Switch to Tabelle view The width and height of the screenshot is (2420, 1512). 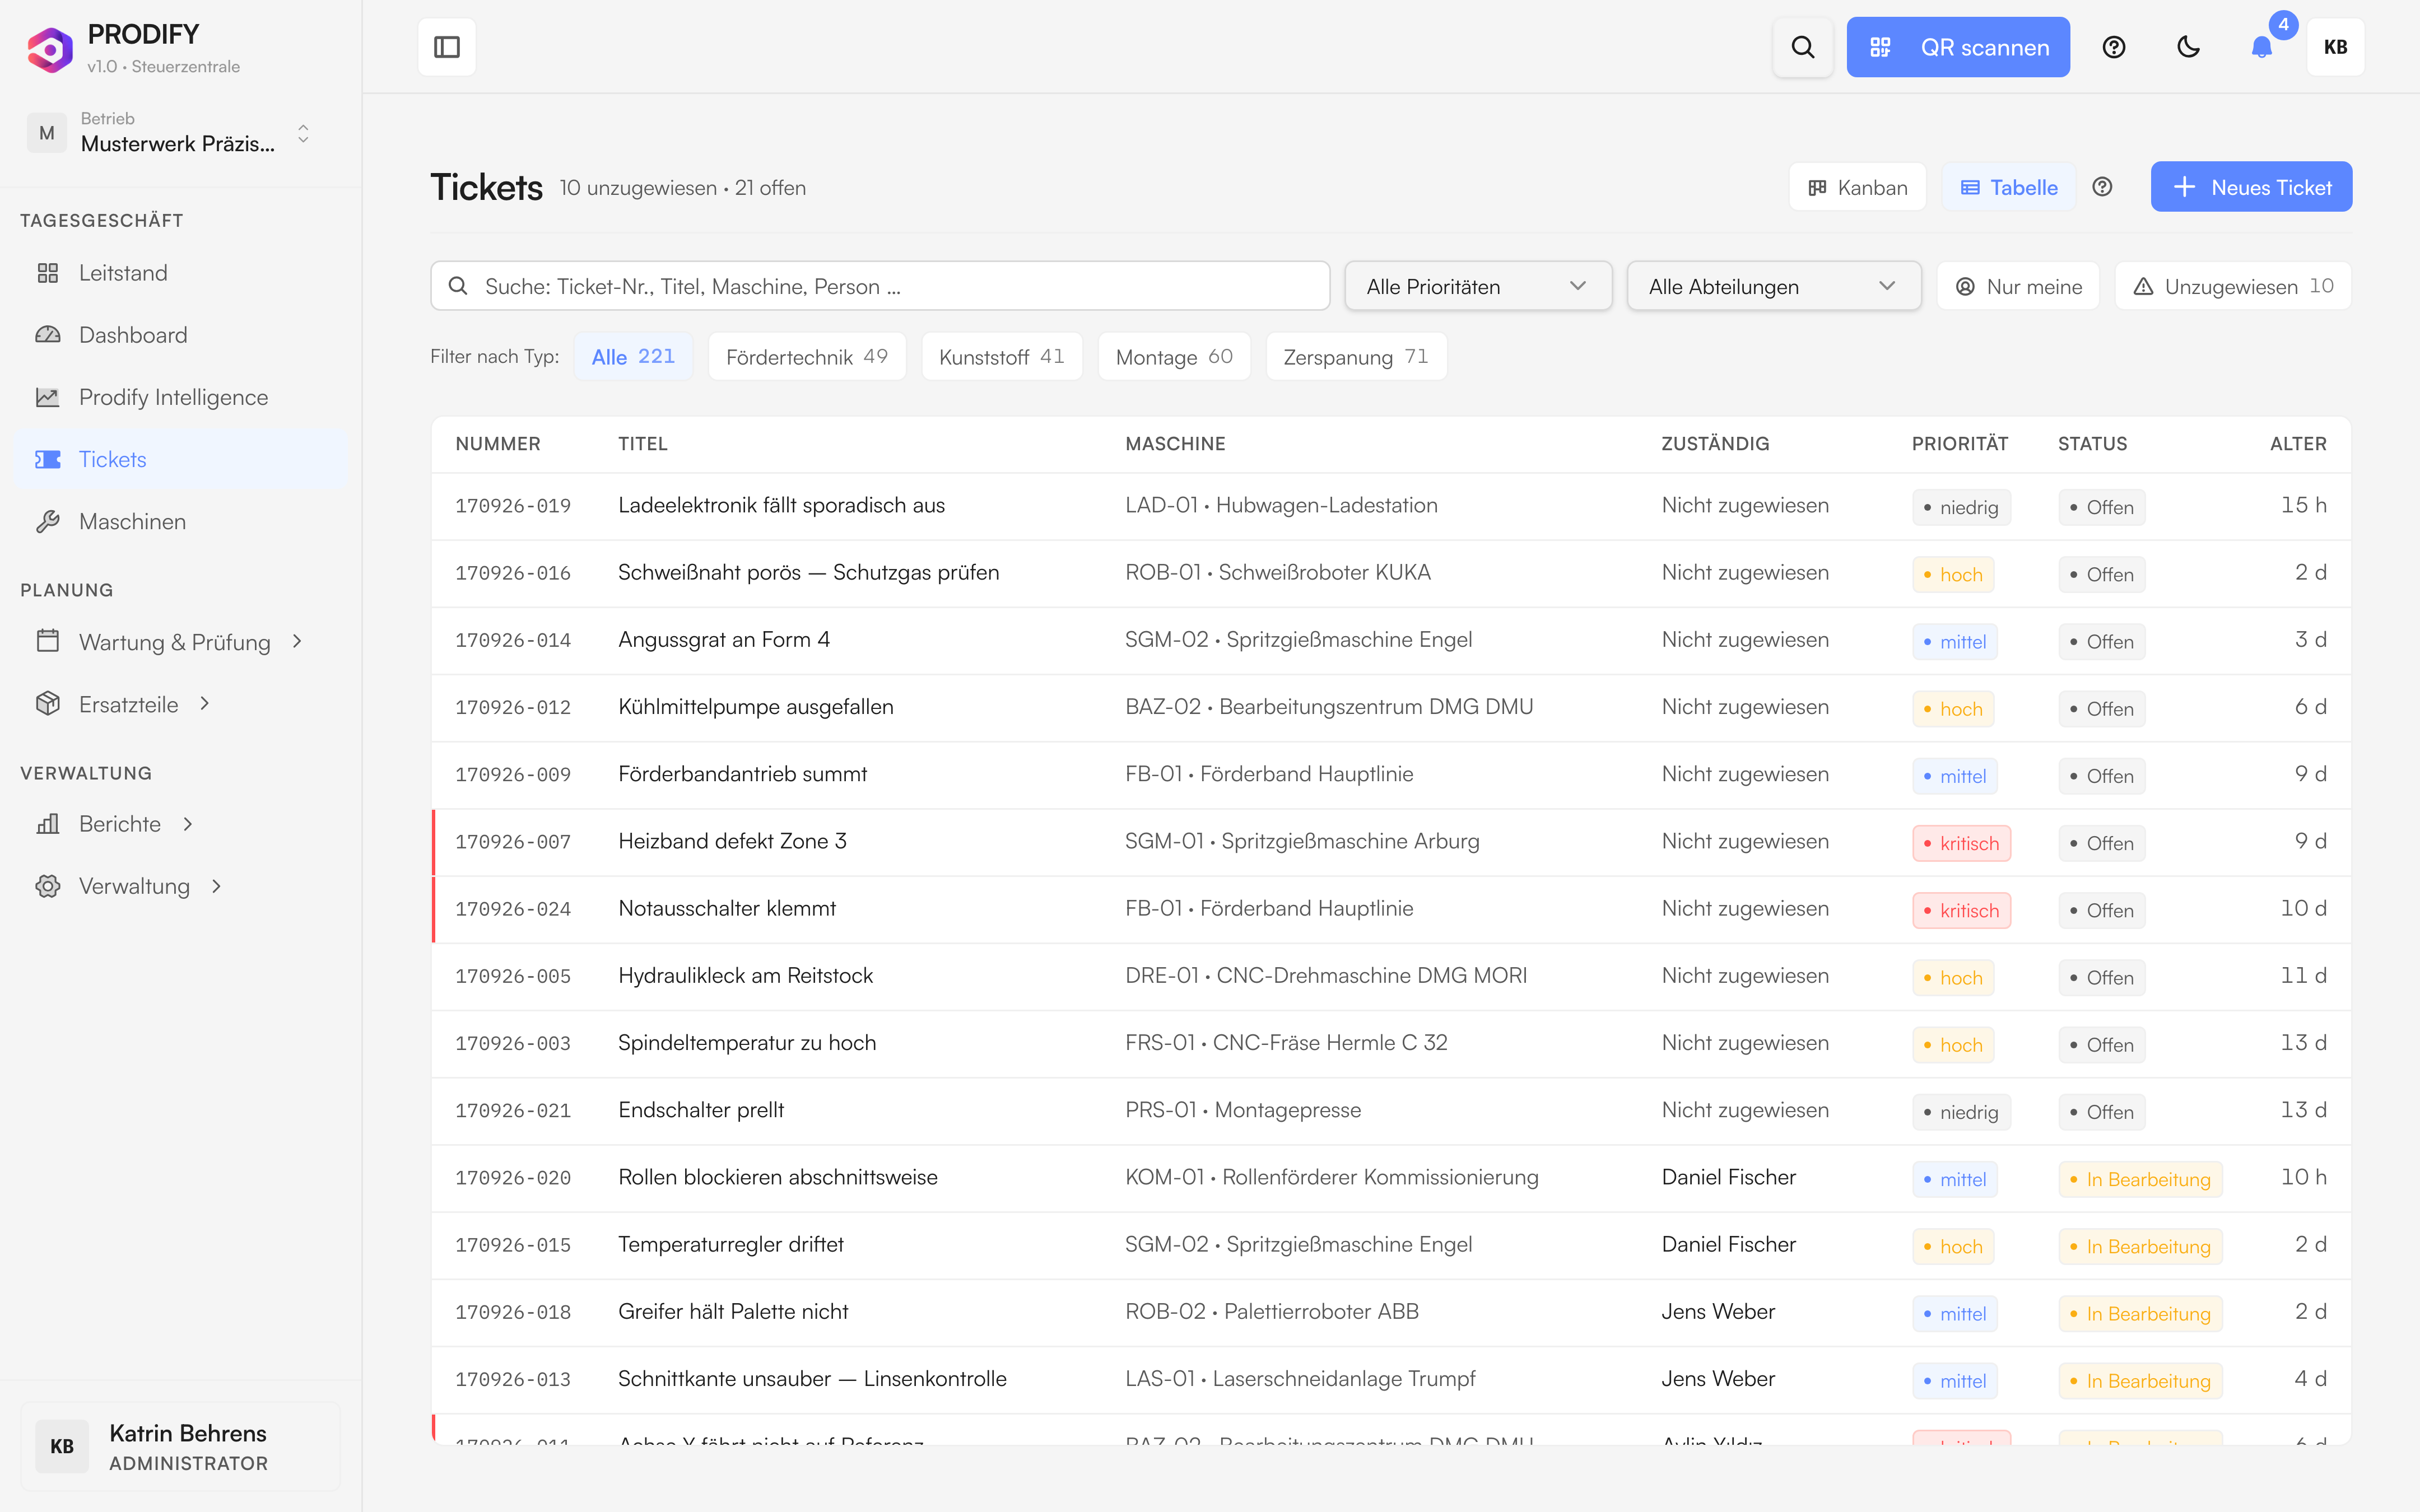[x=2009, y=187]
